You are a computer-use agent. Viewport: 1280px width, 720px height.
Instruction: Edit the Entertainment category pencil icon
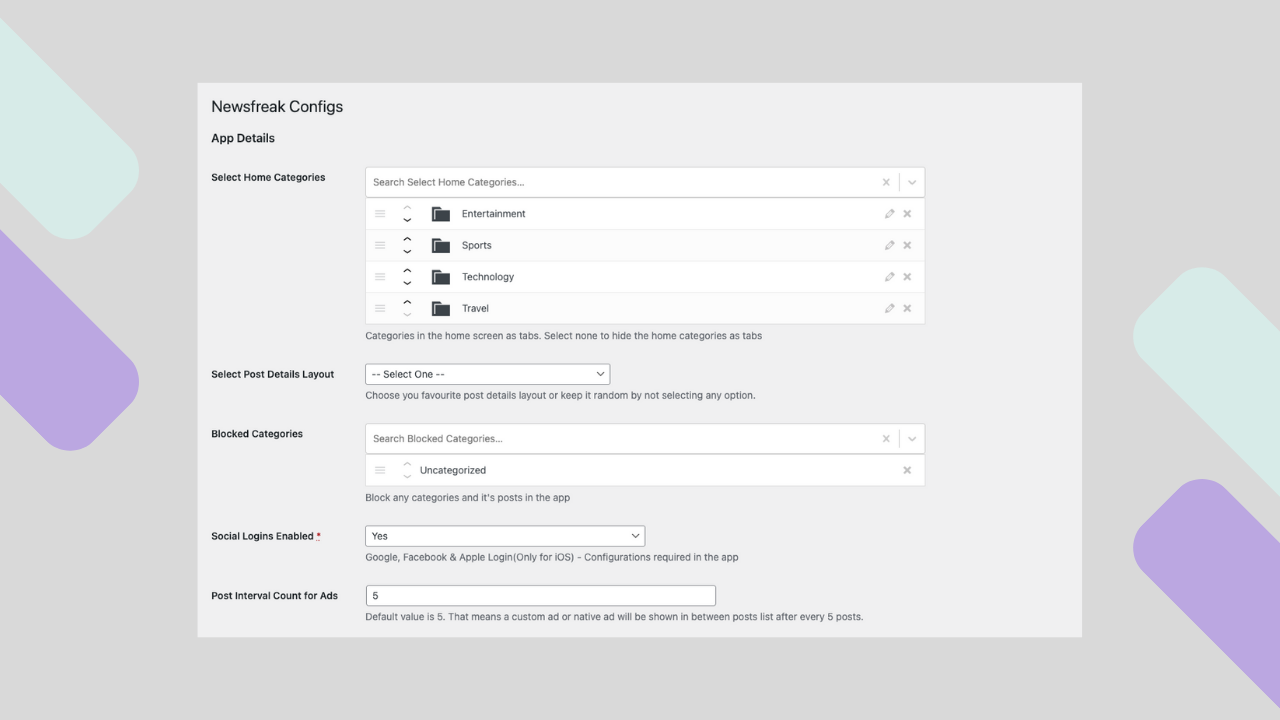(x=889, y=214)
